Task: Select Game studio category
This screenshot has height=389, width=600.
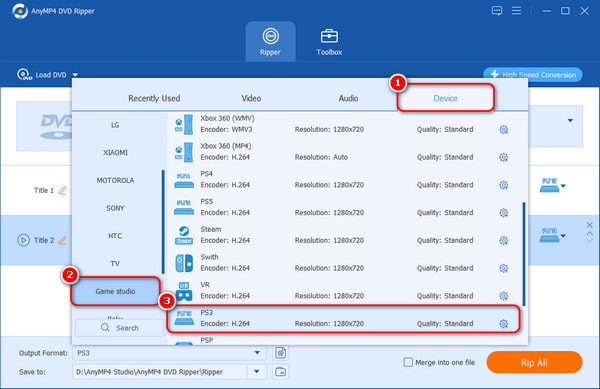Action: pyautogui.click(x=115, y=291)
